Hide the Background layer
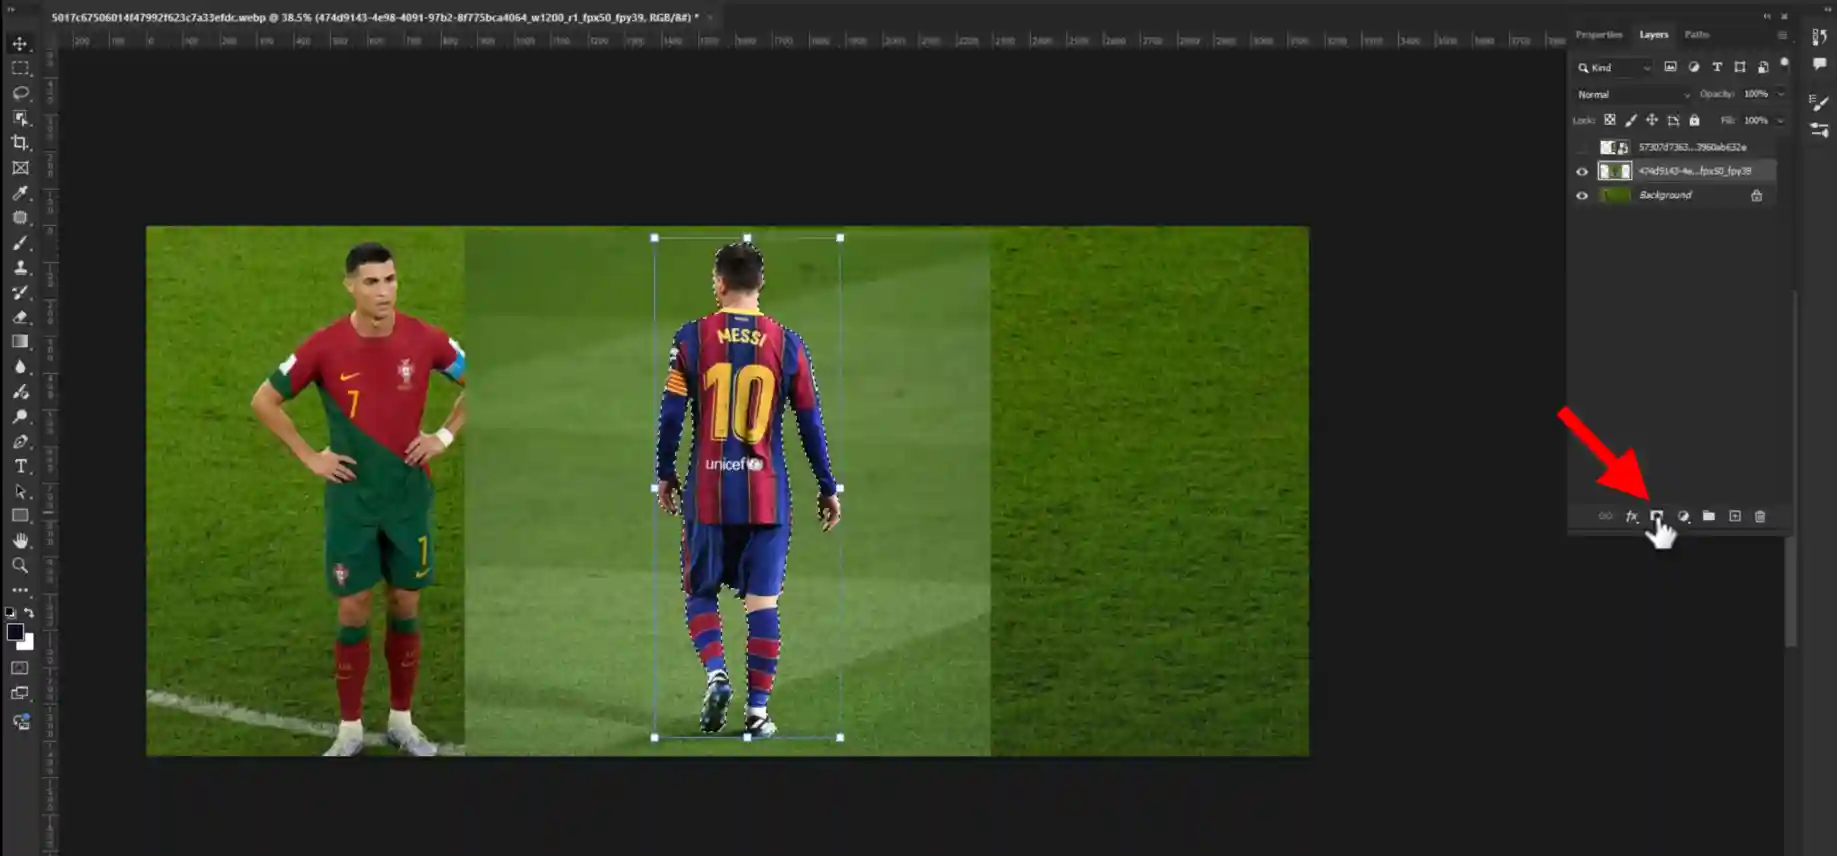Screen dimensions: 1837x856 (x=1582, y=196)
